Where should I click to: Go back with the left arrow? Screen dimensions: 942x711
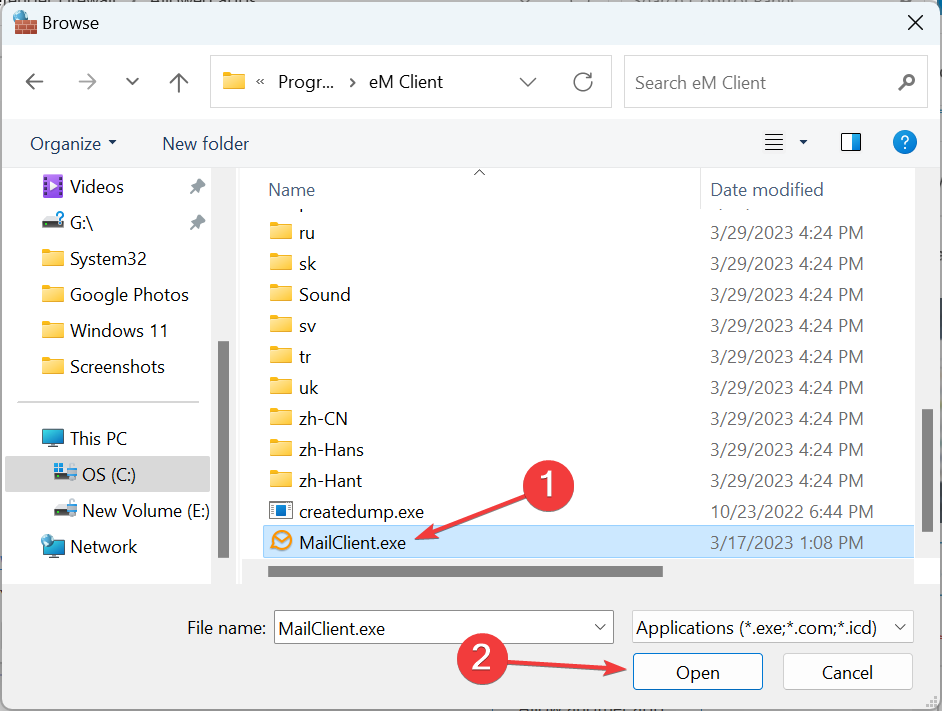pos(35,81)
